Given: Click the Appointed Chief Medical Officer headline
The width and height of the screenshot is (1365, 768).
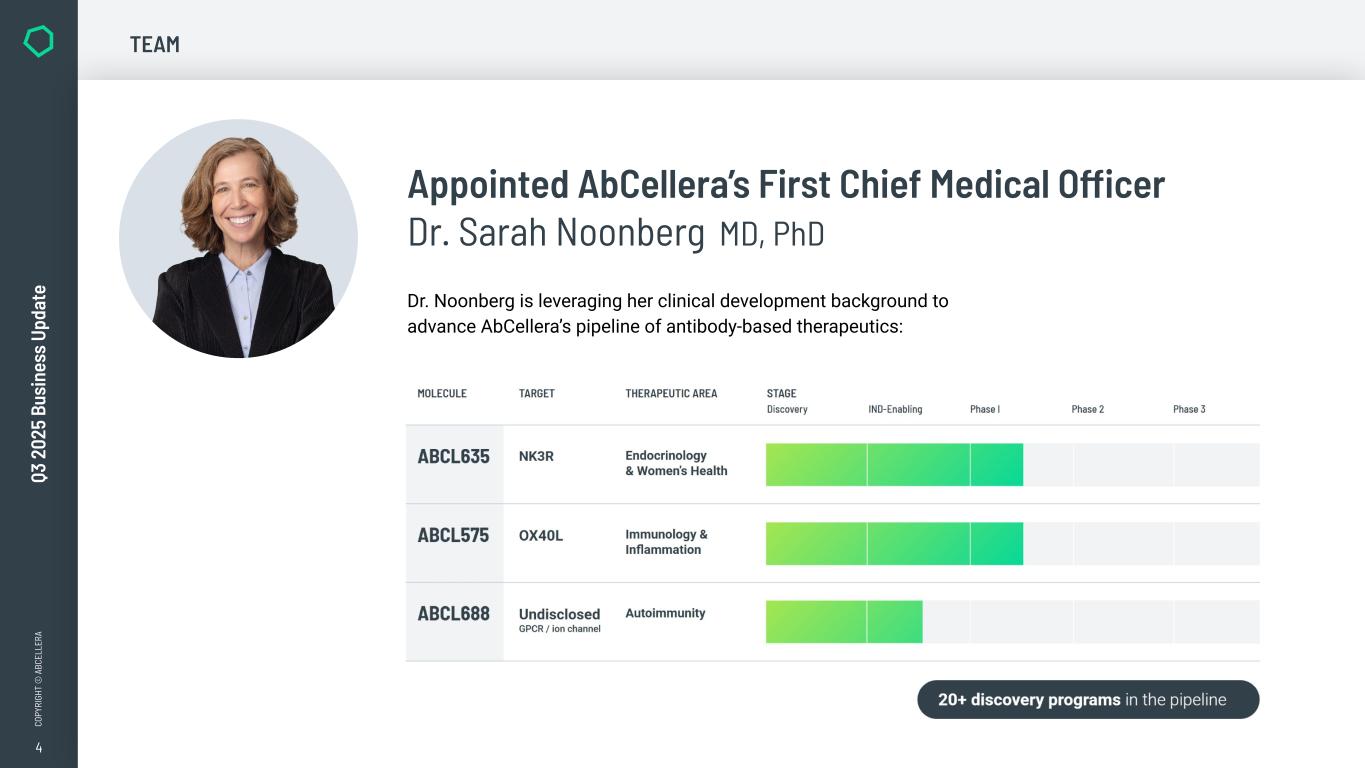Looking at the screenshot, I should (786, 185).
